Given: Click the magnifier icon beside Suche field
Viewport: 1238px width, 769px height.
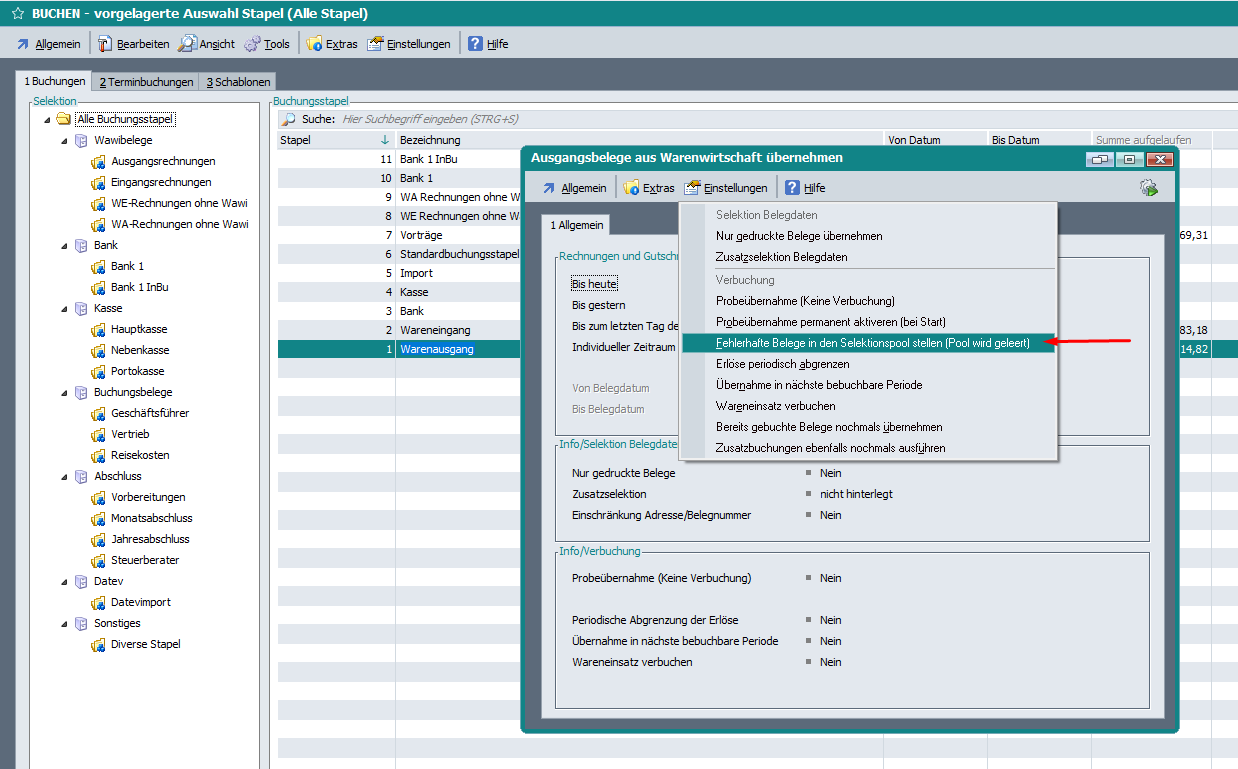Looking at the screenshot, I should [288, 119].
